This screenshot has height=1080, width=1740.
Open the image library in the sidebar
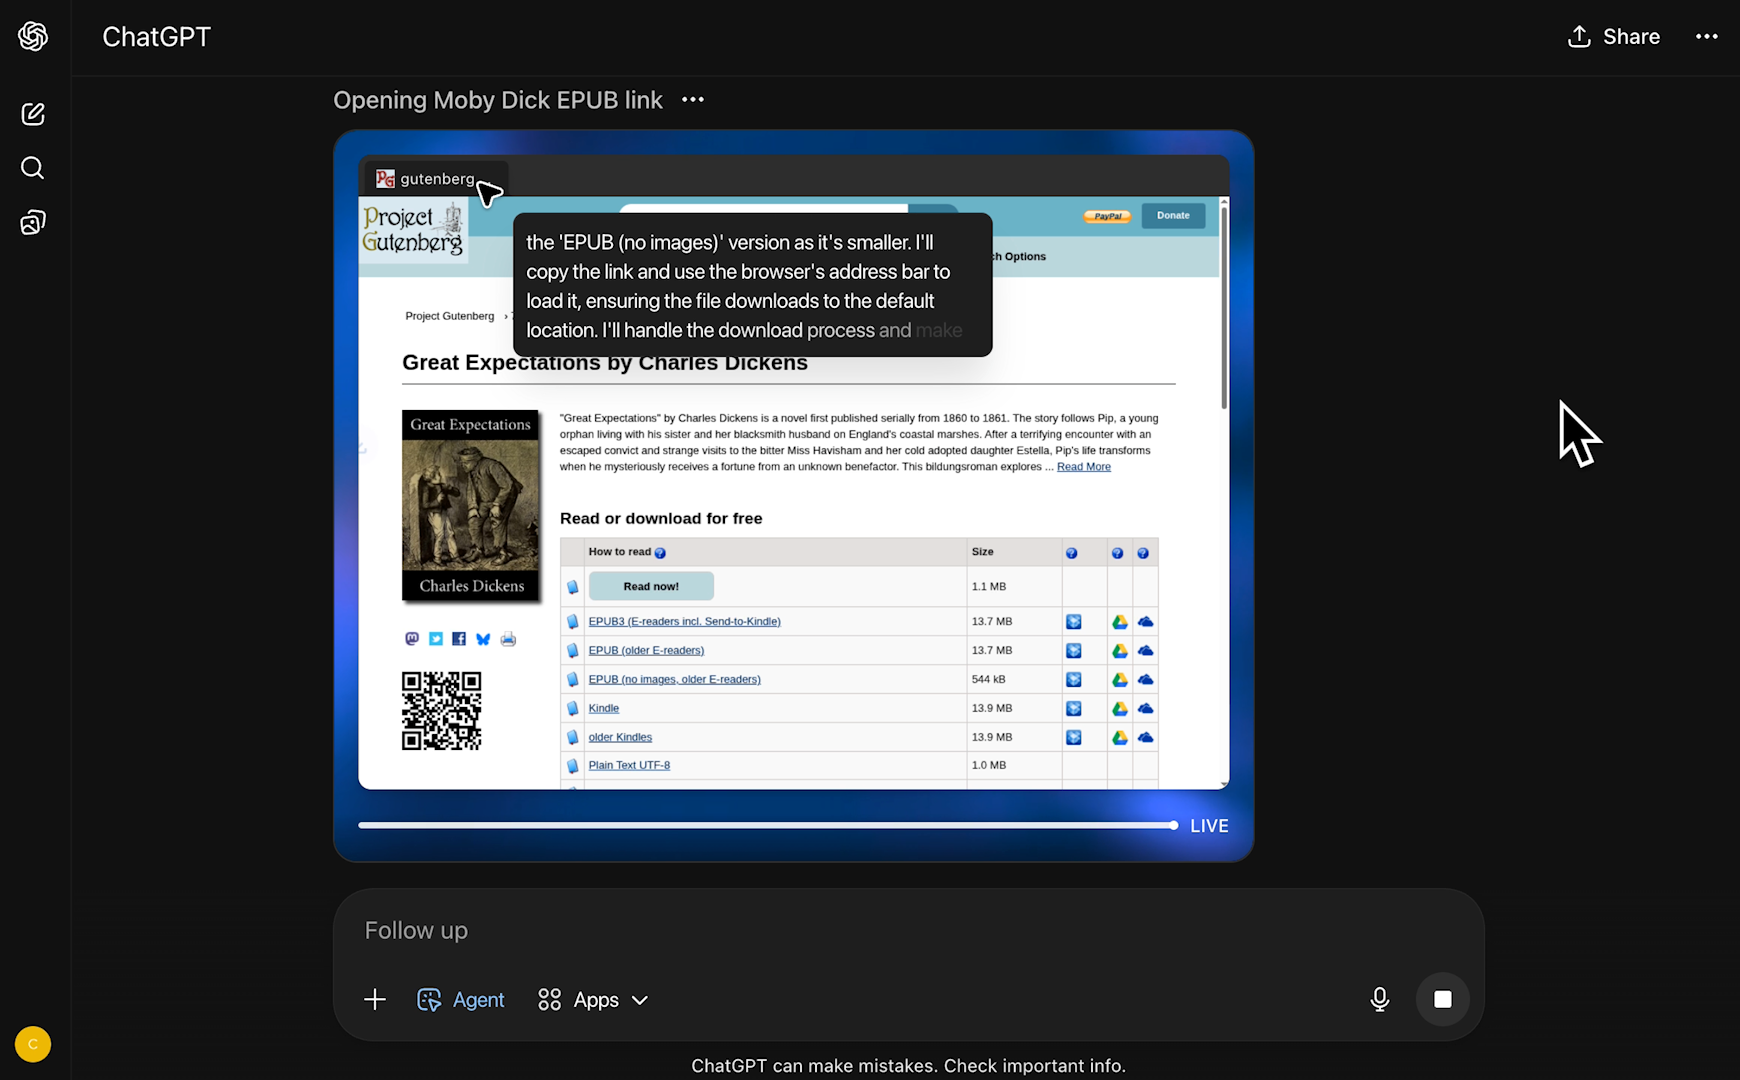(33, 221)
